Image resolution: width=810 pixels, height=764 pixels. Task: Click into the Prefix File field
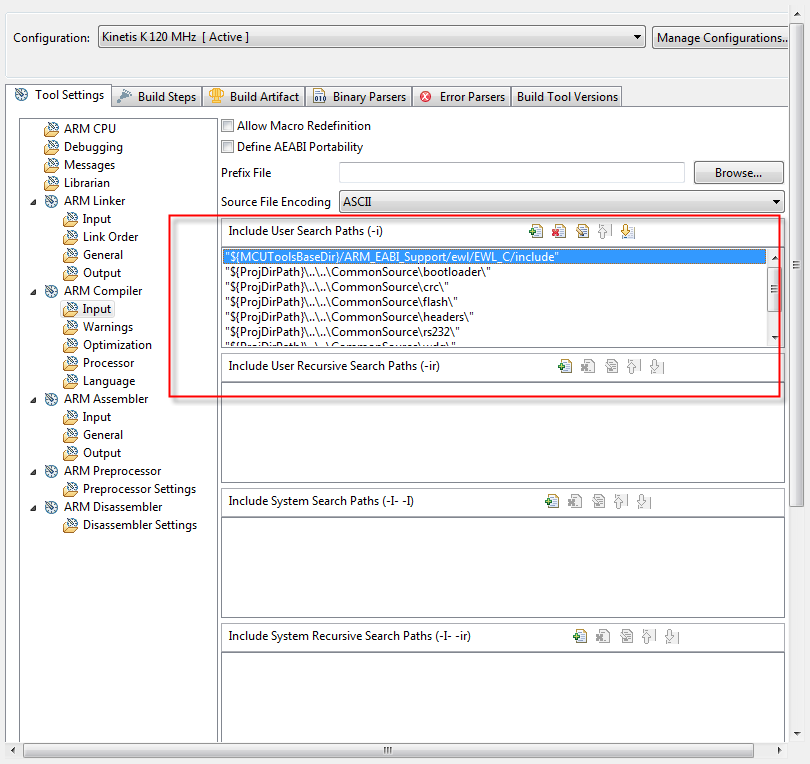(x=511, y=173)
